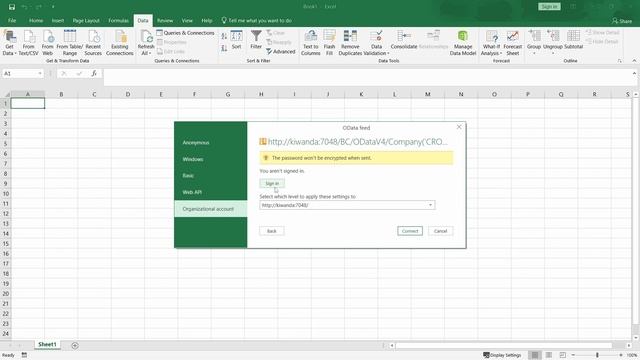Show Queries & Connections pane
The image size is (640, 360).
tap(186, 33)
